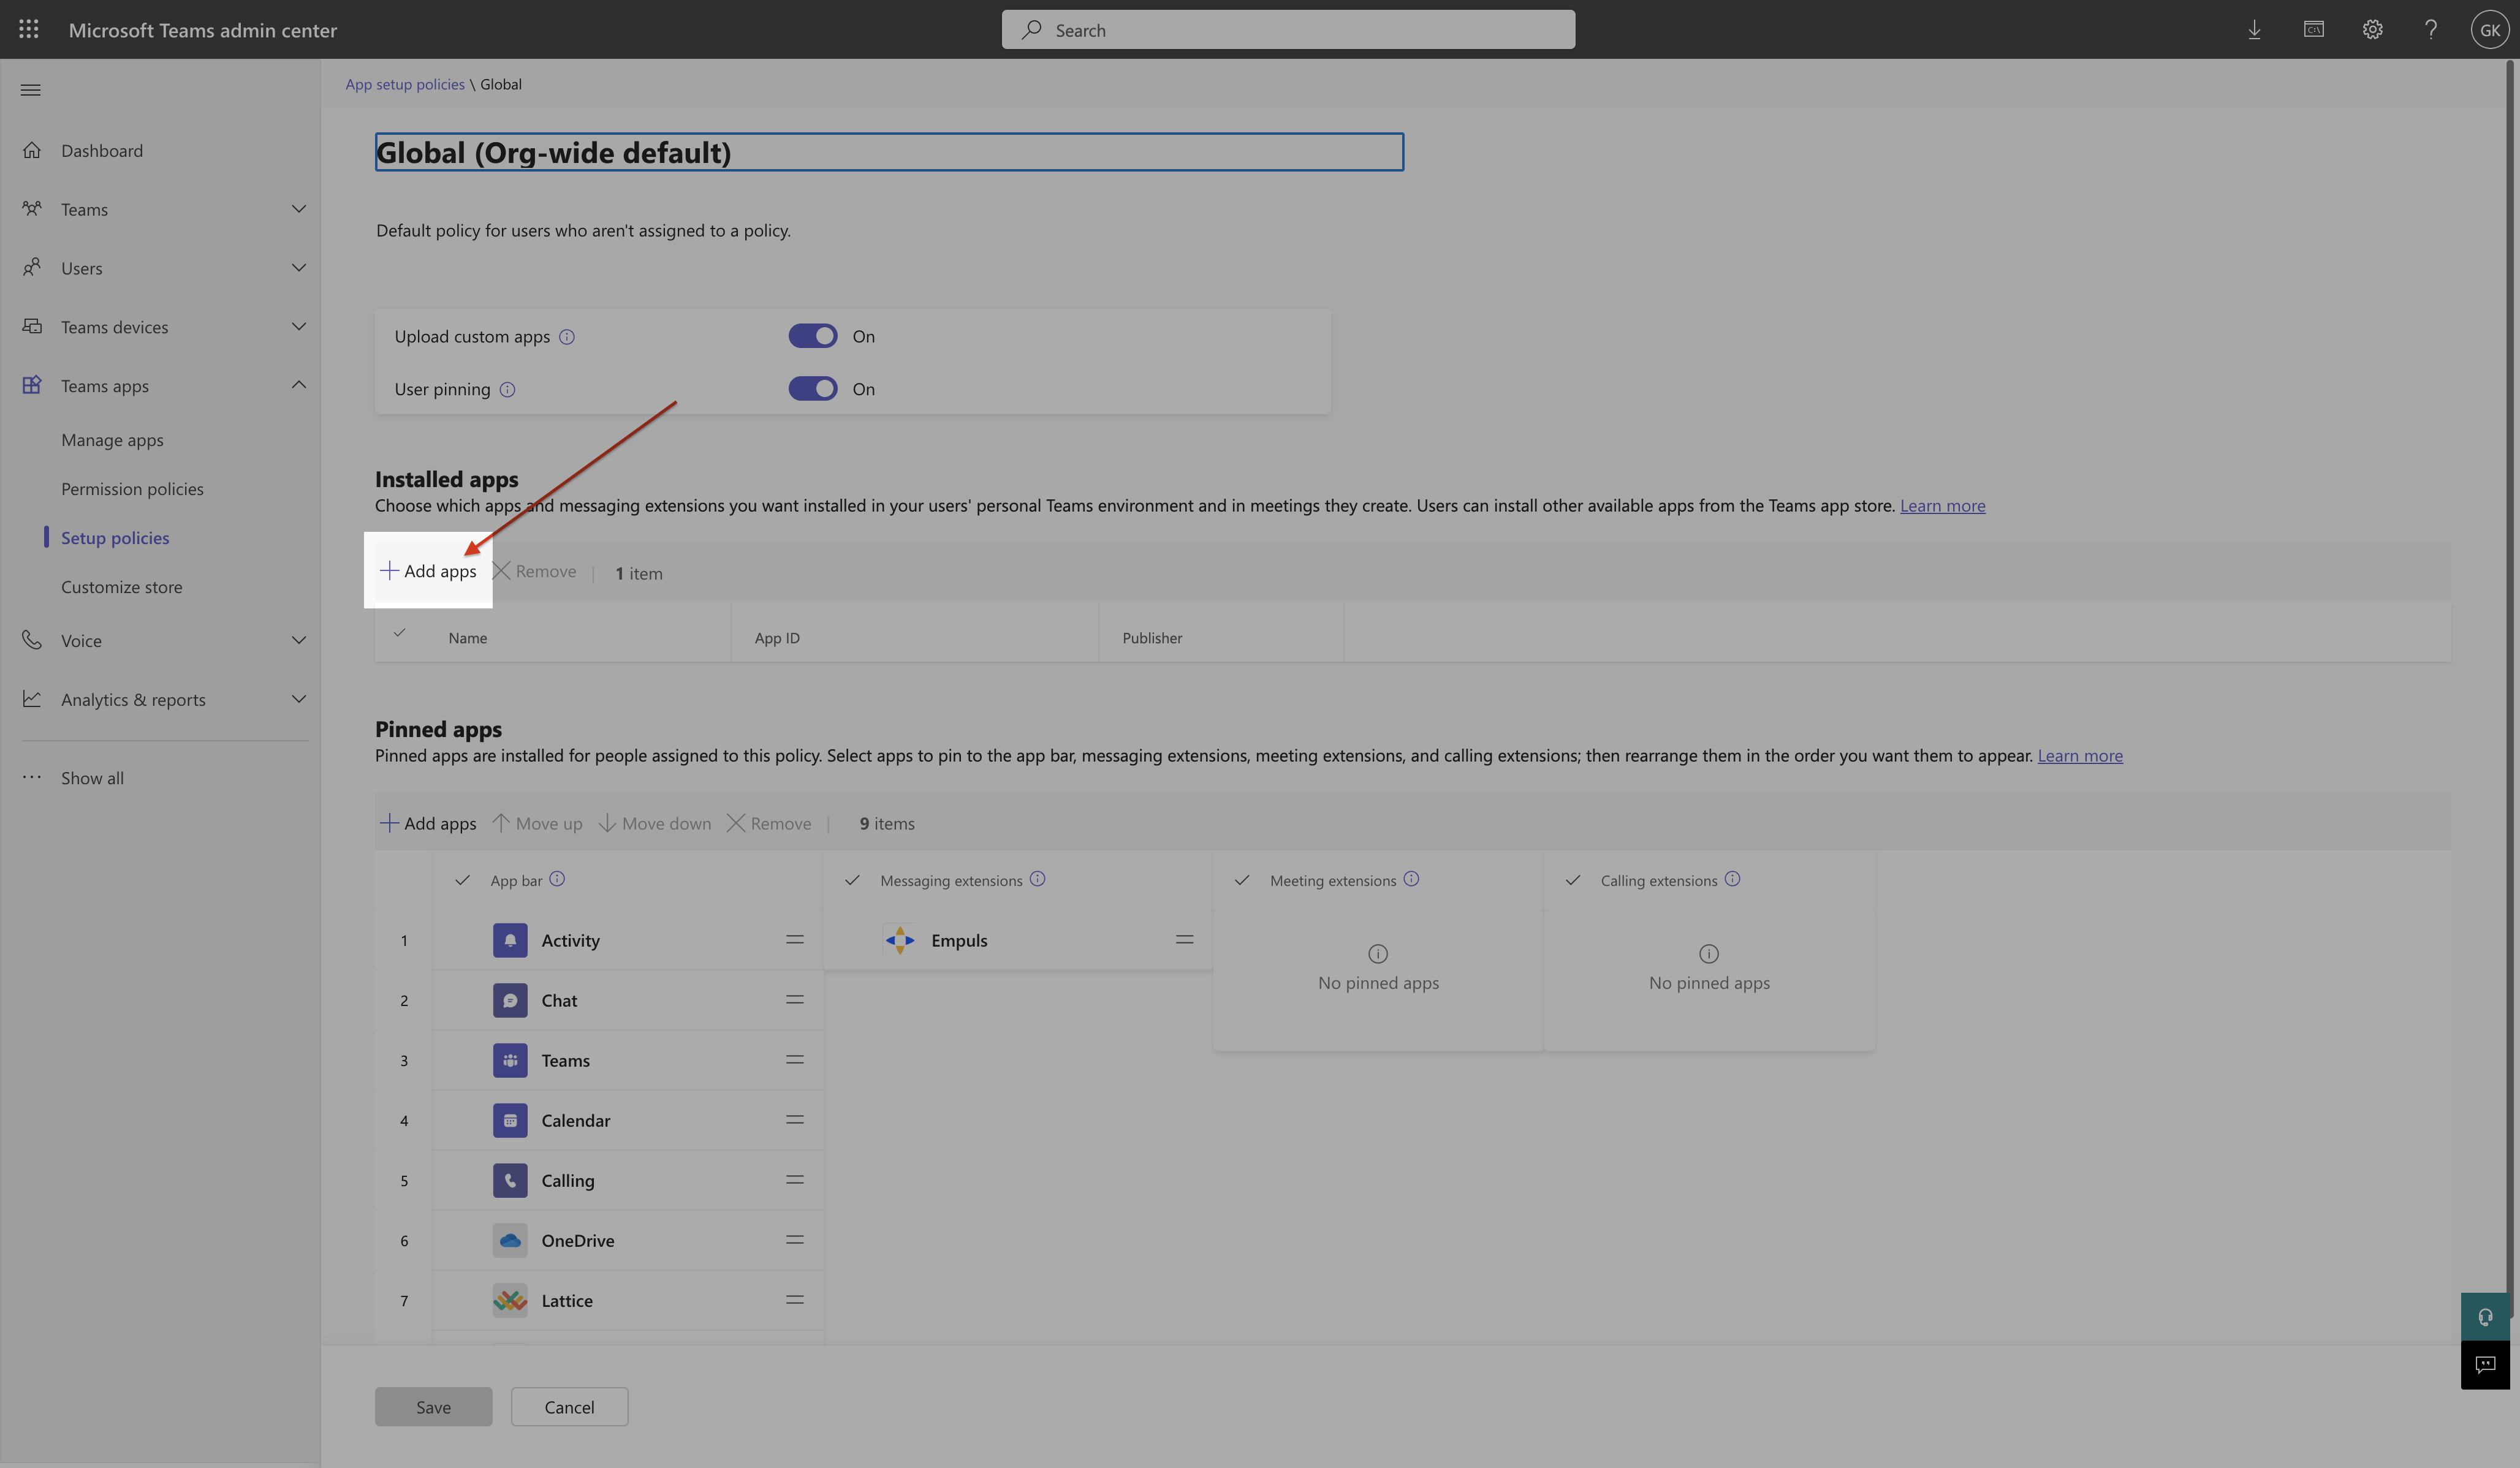Viewport: 2520px width, 1468px height.
Task: Check the Meeting extensions select-all checkmark
Action: (x=1242, y=880)
